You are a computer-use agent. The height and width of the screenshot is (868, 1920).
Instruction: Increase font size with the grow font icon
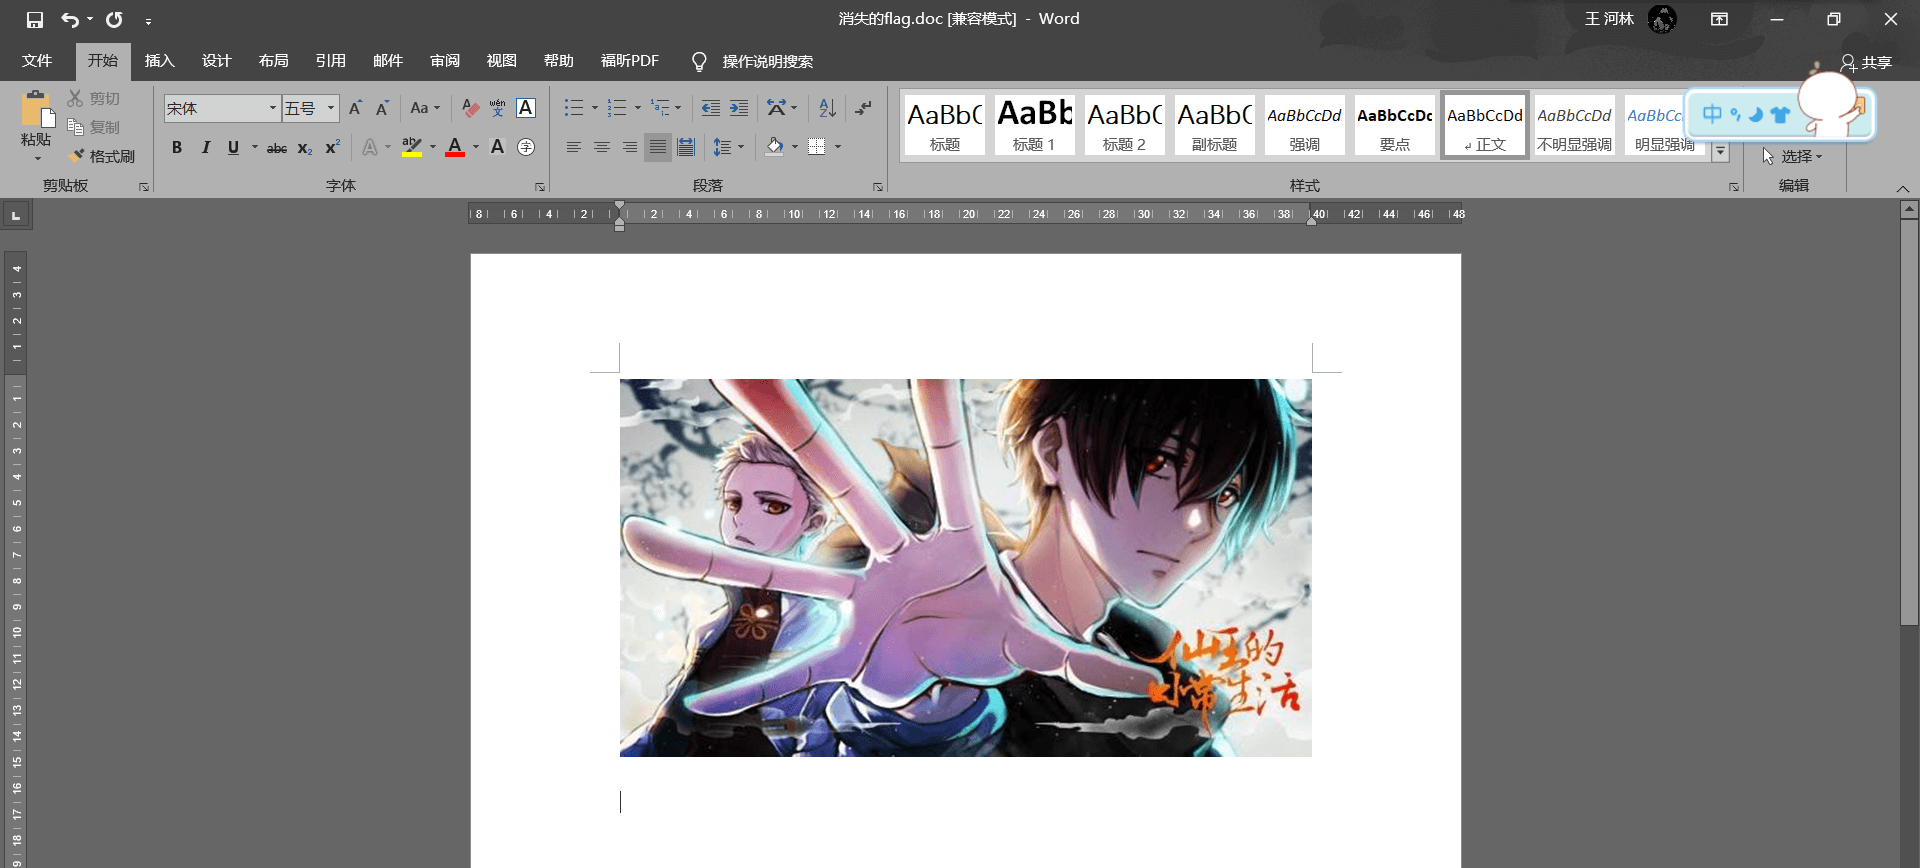click(x=355, y=108)
